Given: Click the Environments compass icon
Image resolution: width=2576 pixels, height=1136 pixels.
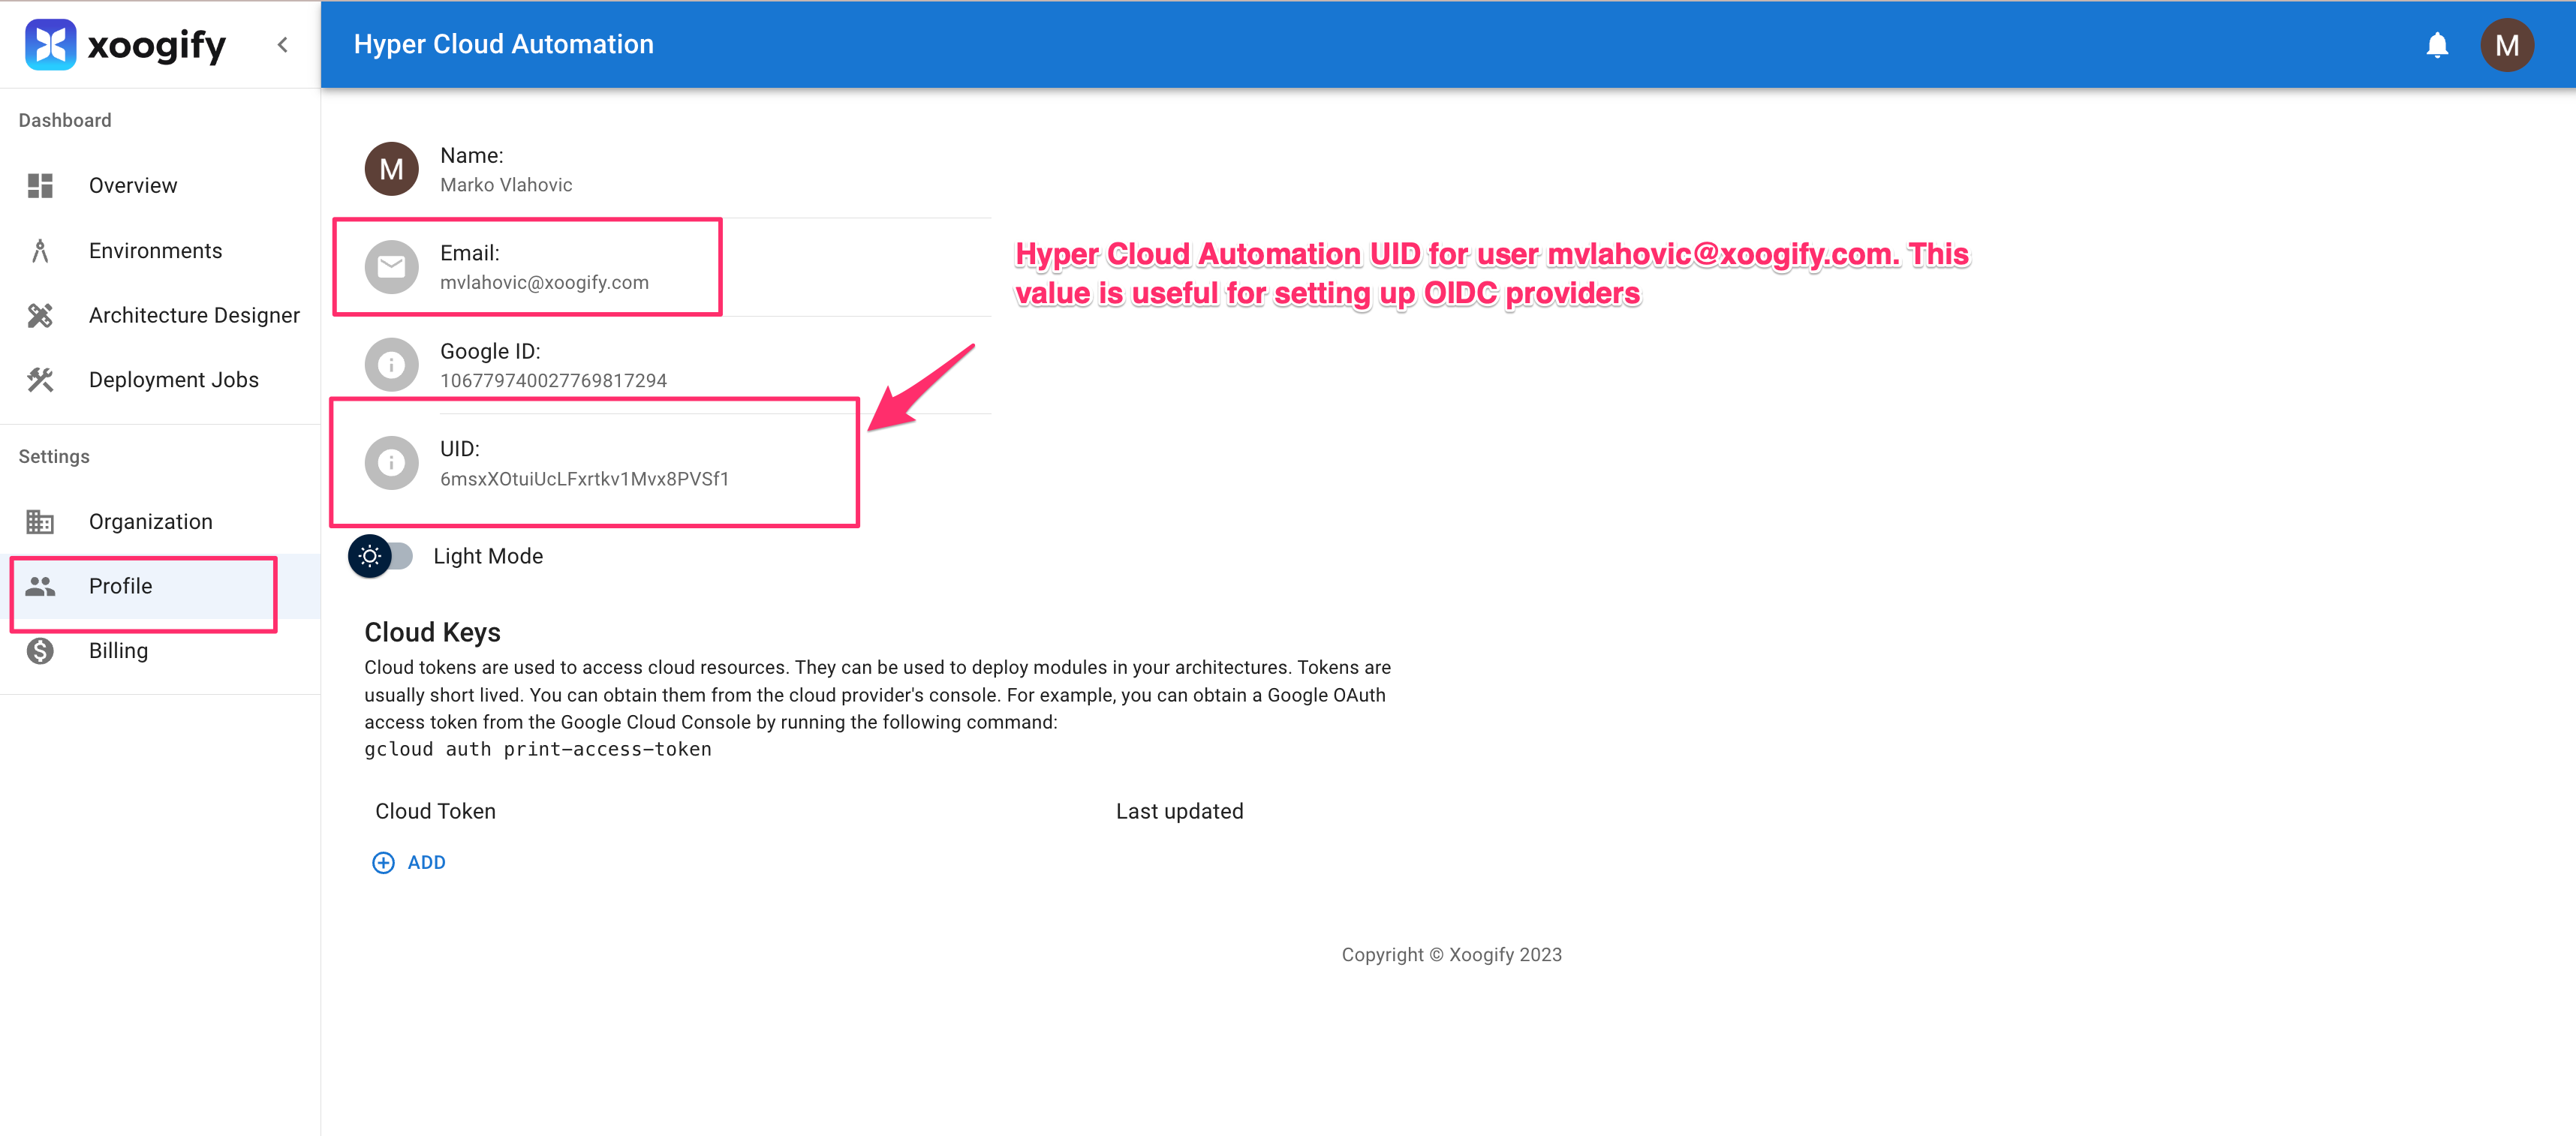Looking at the screenshot, I should coord(40,251).
